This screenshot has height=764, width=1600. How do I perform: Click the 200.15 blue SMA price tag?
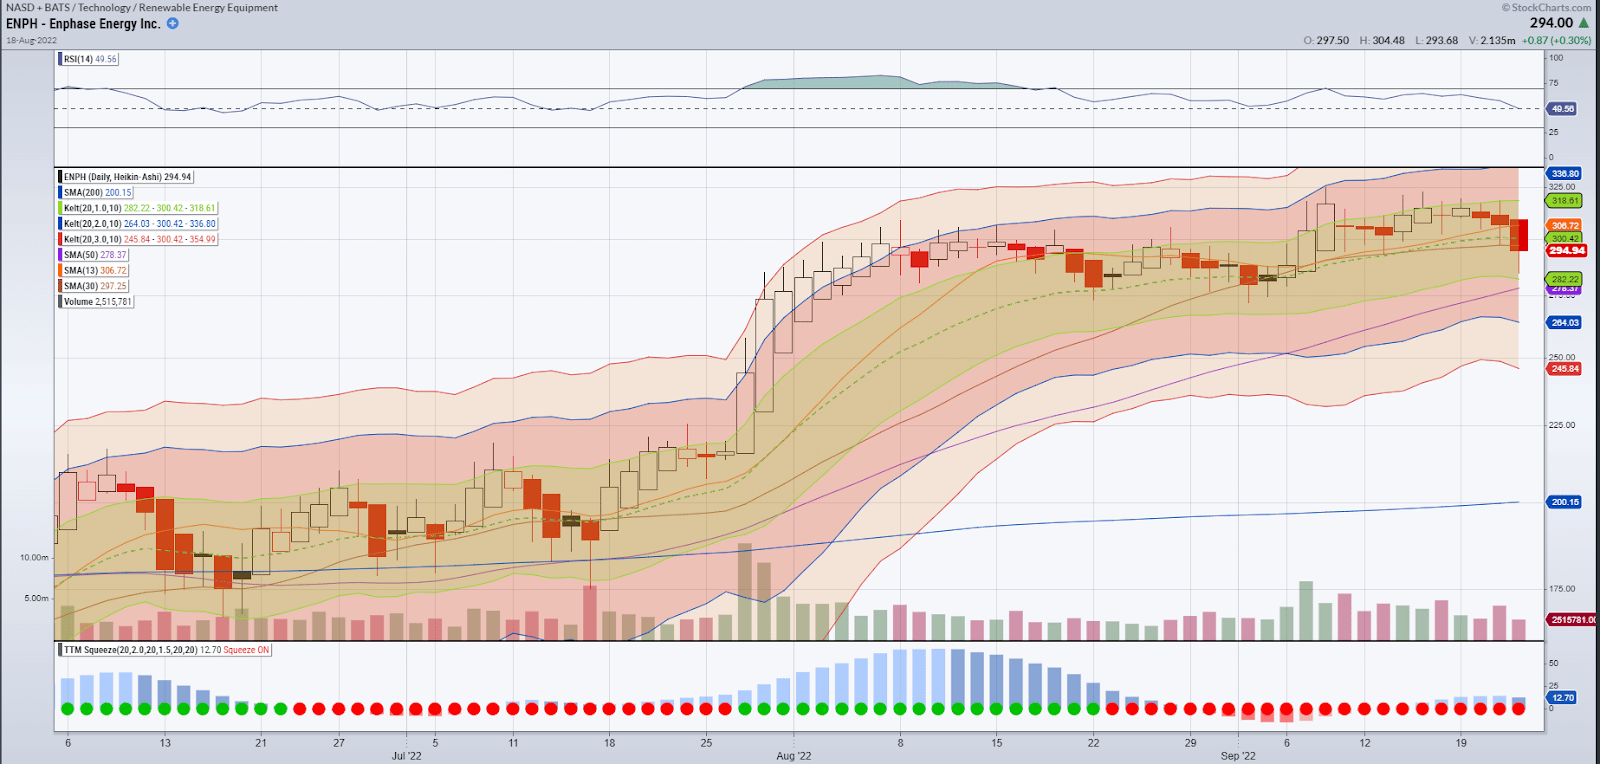pos(1565,502)
